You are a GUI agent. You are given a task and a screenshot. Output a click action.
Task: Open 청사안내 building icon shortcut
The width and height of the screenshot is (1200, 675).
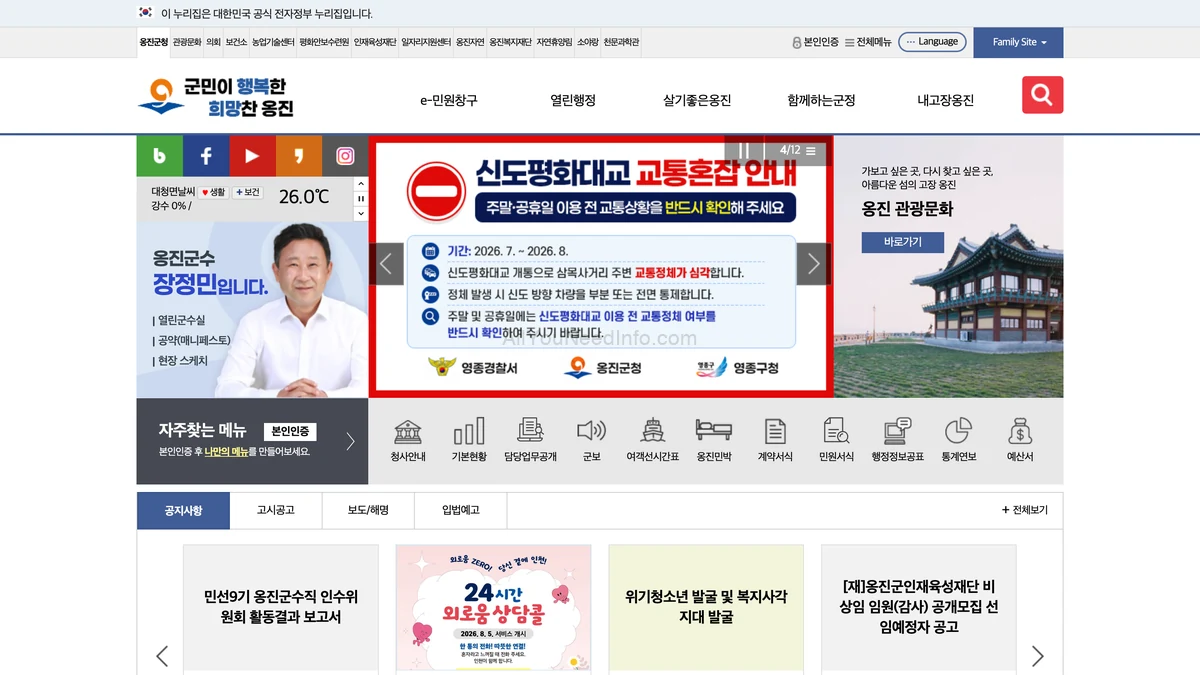(408, 441)
